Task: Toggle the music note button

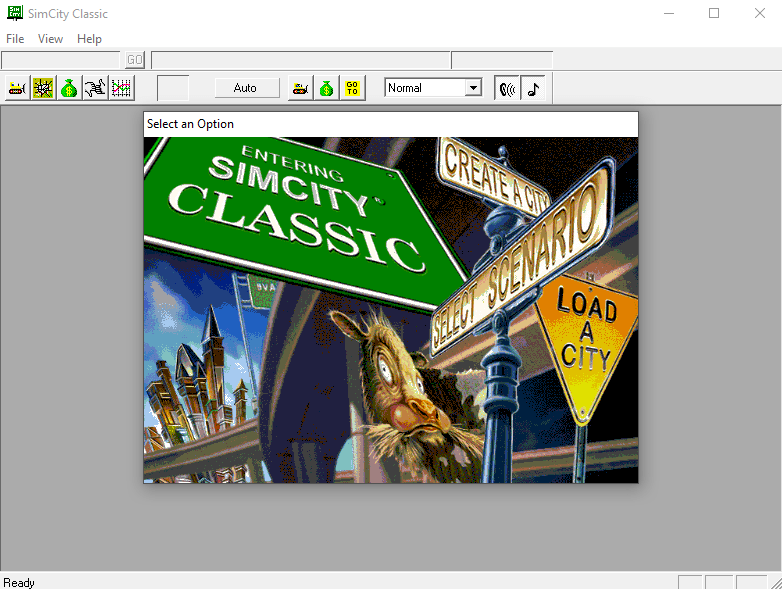Action: pyautogui.click(x=533, y=88)
